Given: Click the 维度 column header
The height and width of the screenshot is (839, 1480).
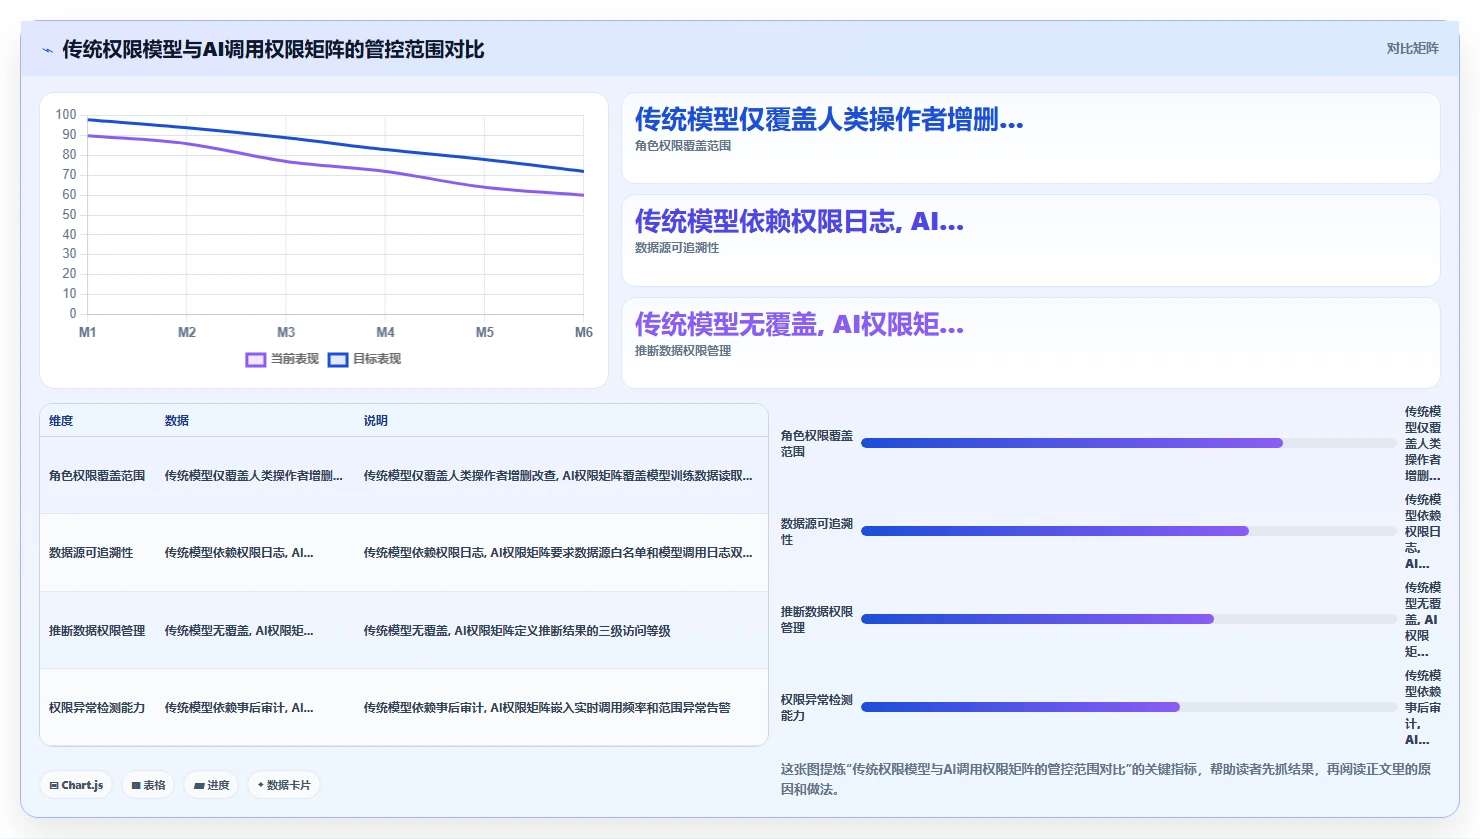Looking at the screenshot, I should click(61, 421).
